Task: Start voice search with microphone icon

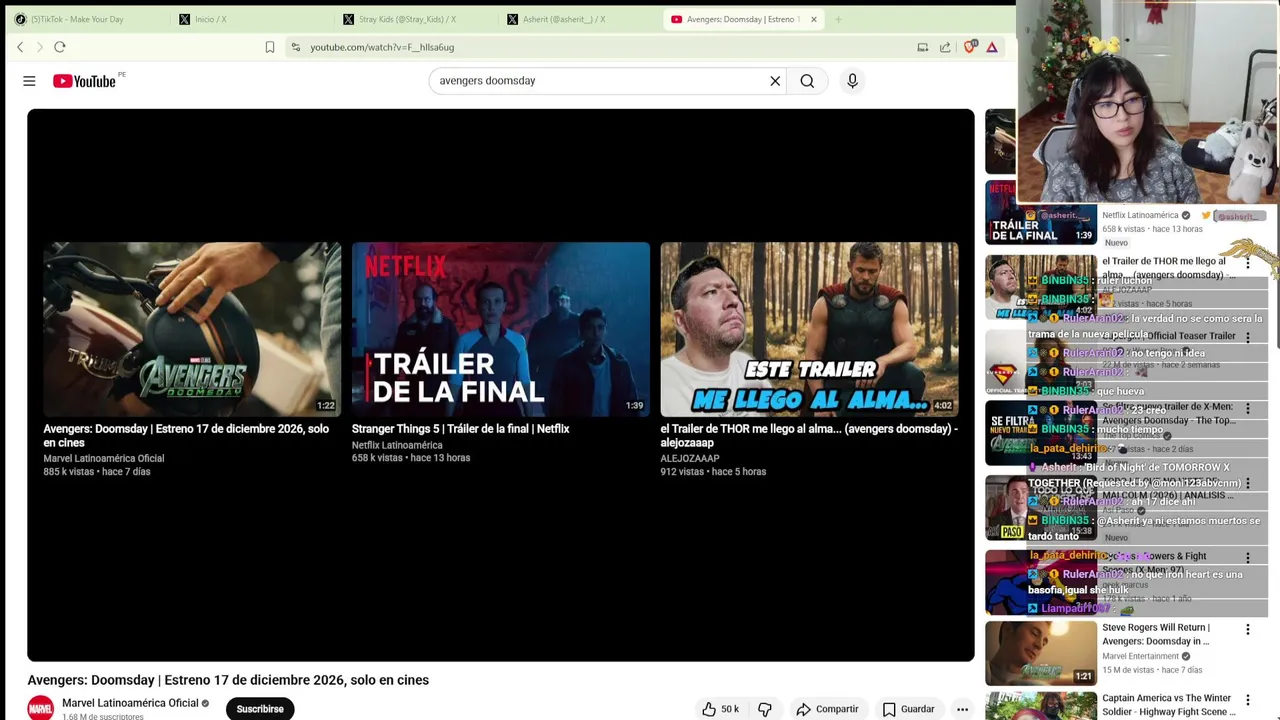Action: (x=852, y=81)
